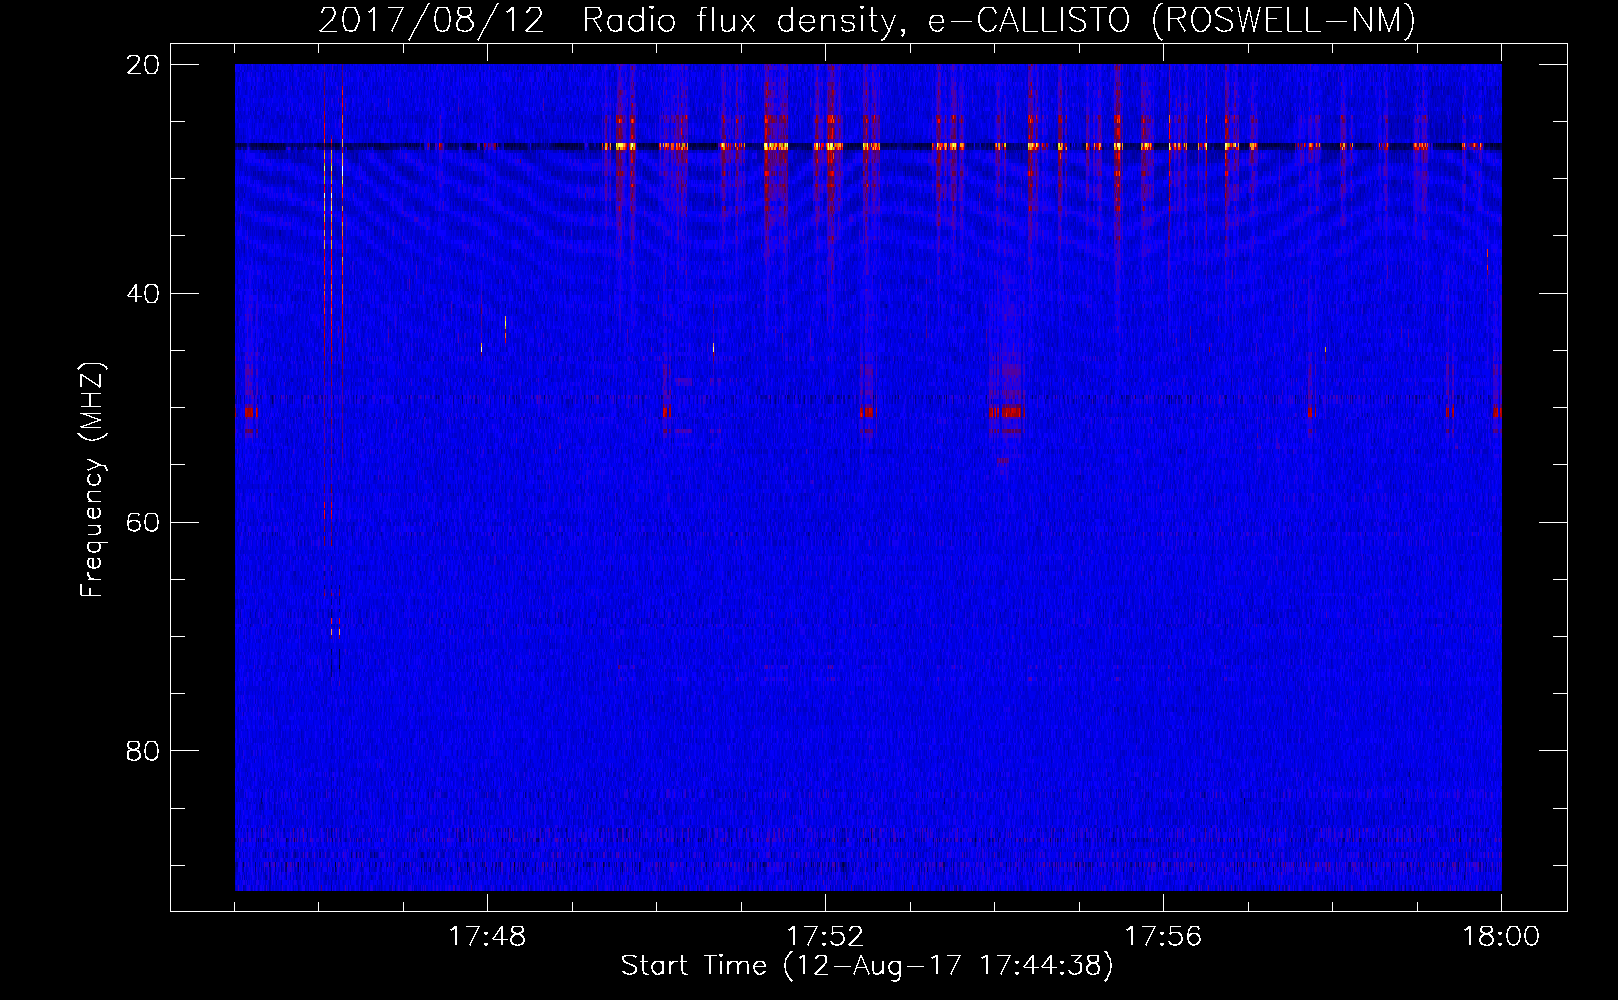This screenshot has width=1618, height=1000.
Task: Click the 20 frequency tick label
Action: pyautogui.click(x=143, y=65)
